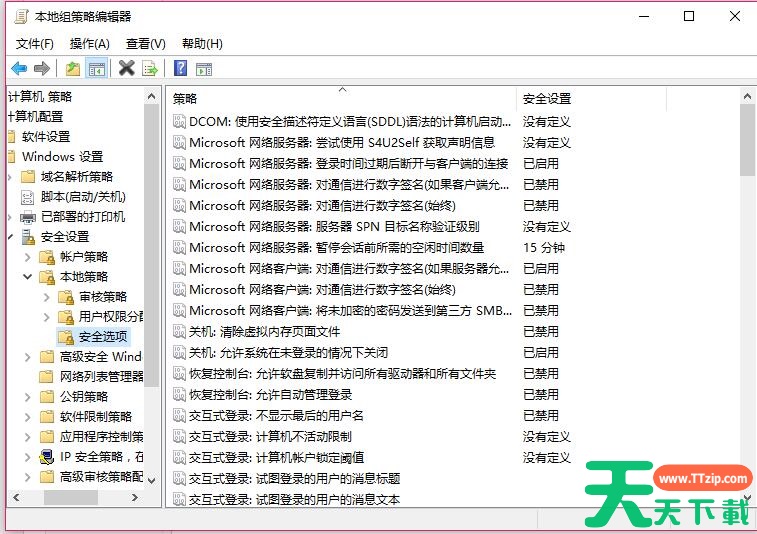Toggle the show/hide action pane icon
This screenshot has height=534, width=757.
[x=204, y=68]
